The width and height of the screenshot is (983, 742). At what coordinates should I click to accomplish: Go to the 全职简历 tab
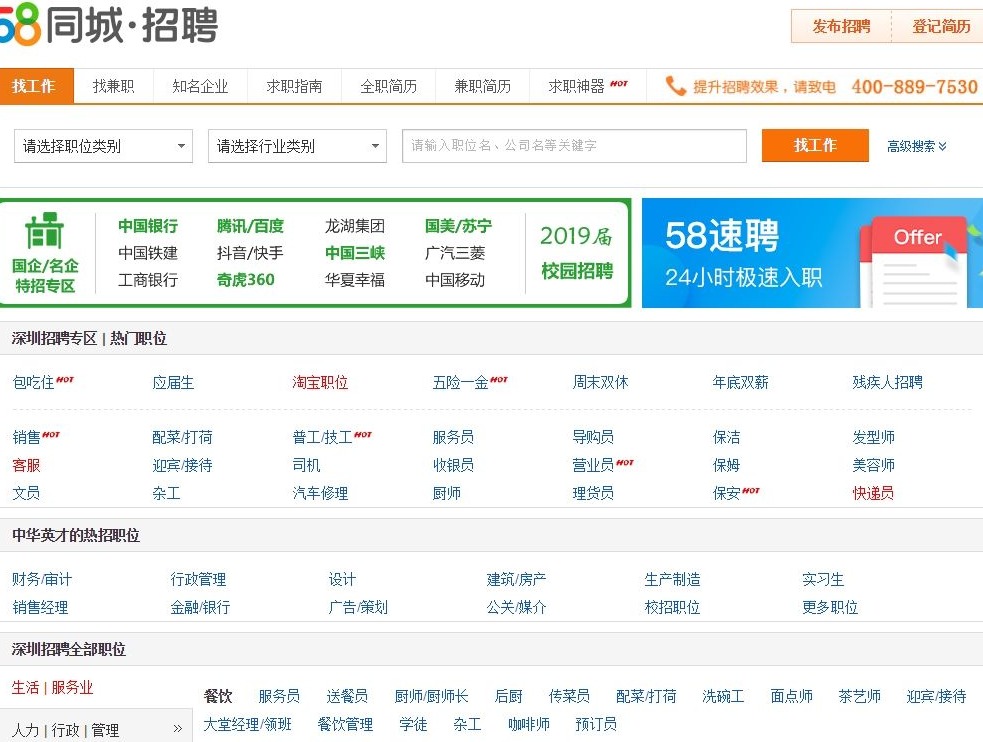pos(389,86)
